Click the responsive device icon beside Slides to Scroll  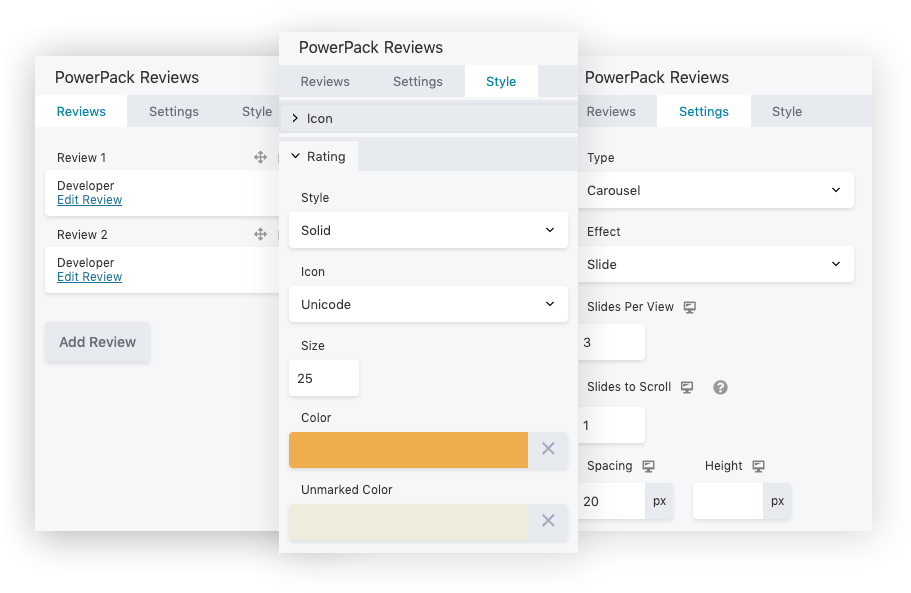pyautogui.click(x=687, y=387)
